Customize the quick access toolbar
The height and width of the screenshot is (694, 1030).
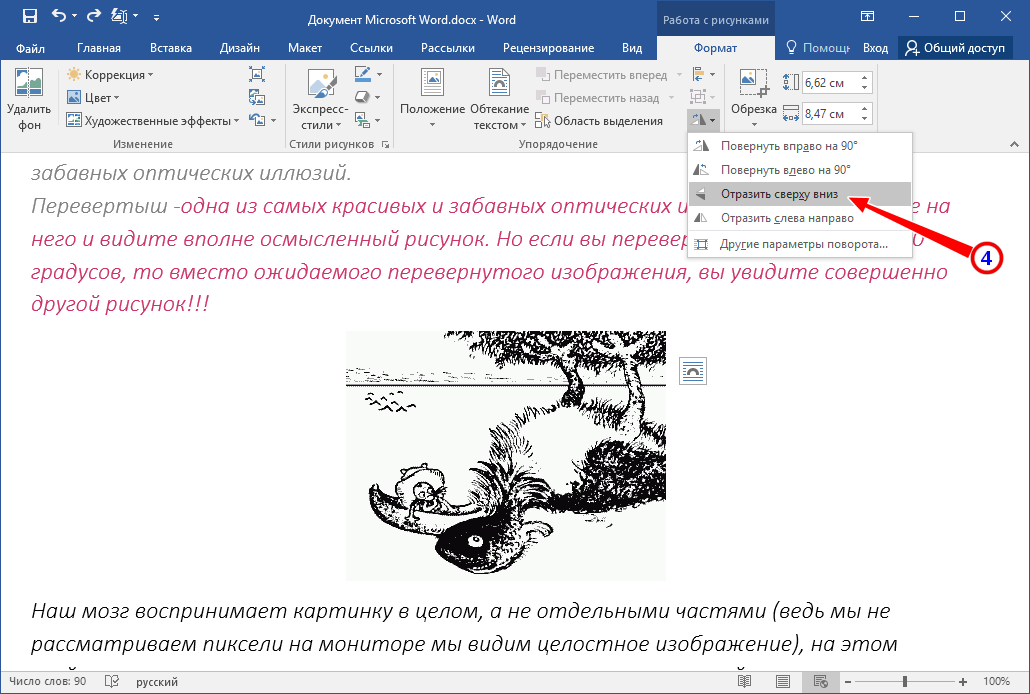point(156,18)
